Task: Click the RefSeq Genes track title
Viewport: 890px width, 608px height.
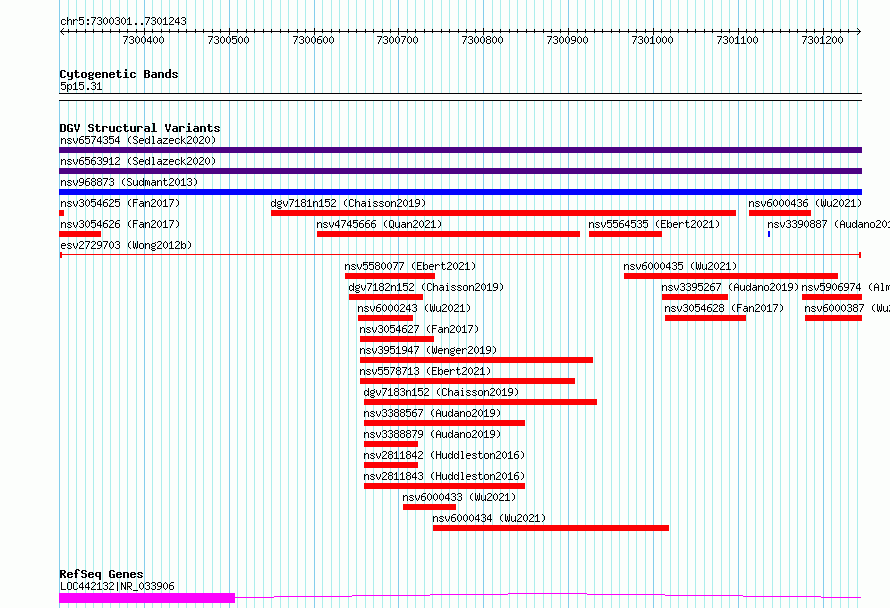Action: [101, 574]
